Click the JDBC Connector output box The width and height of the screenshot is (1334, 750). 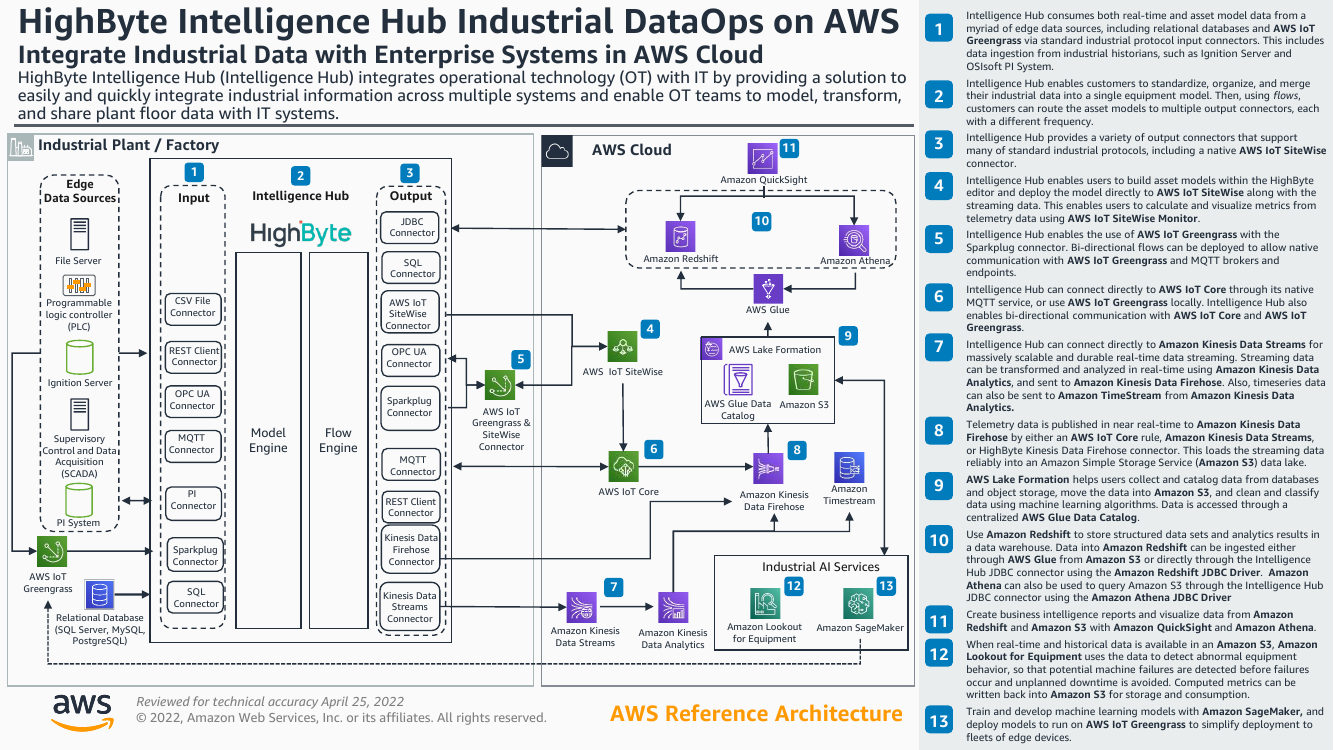pos(411,227)
